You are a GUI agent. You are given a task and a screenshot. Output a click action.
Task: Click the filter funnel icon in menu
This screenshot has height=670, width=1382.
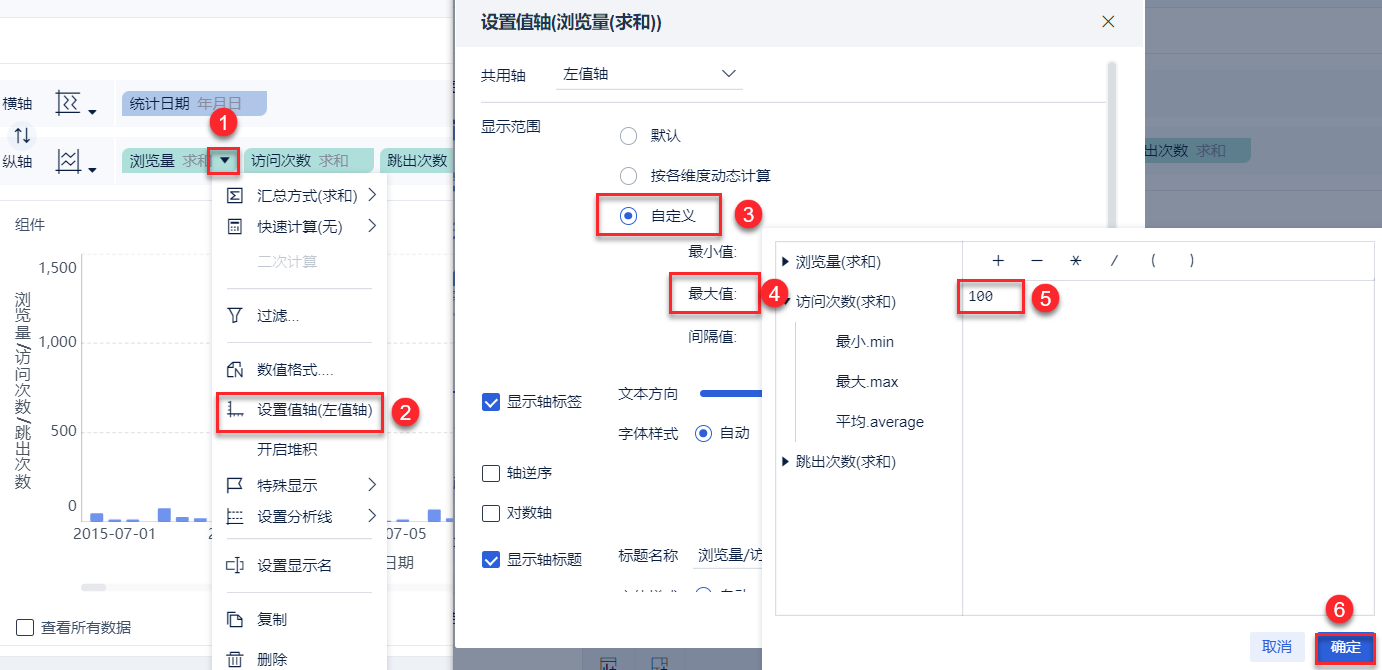click(x=235, y=316)
